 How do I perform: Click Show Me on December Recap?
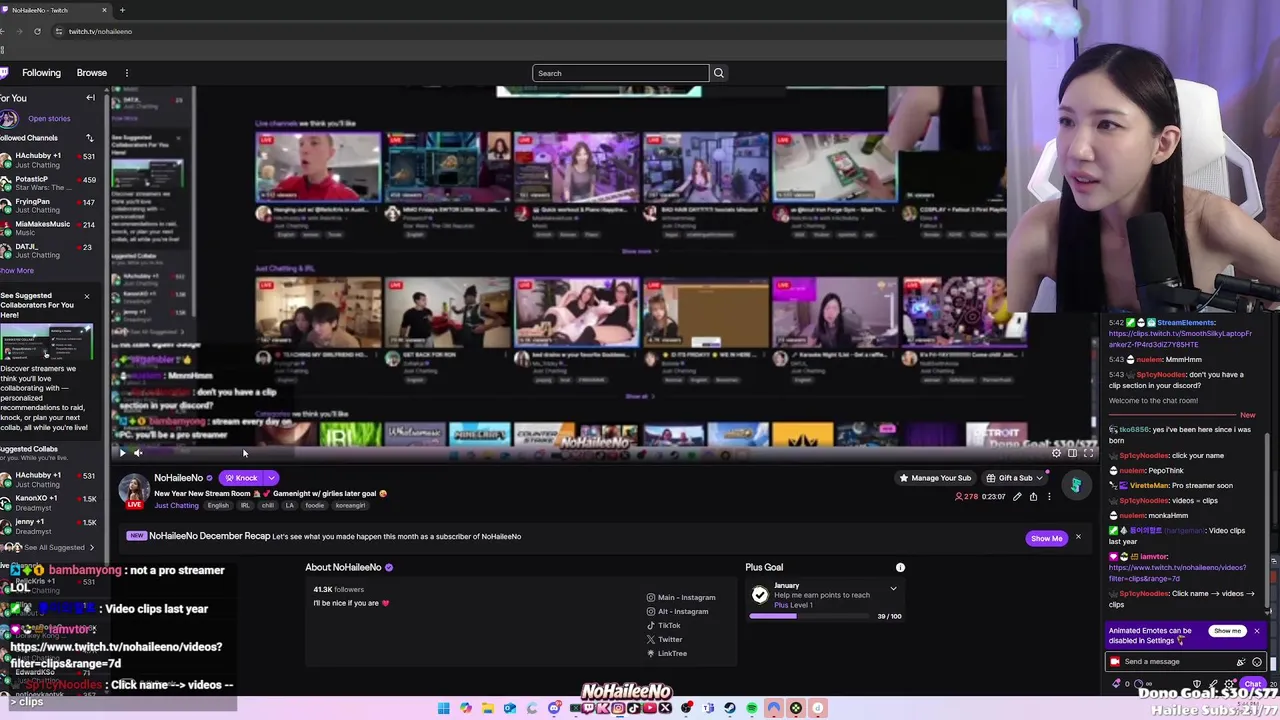tap(1046, 538)
